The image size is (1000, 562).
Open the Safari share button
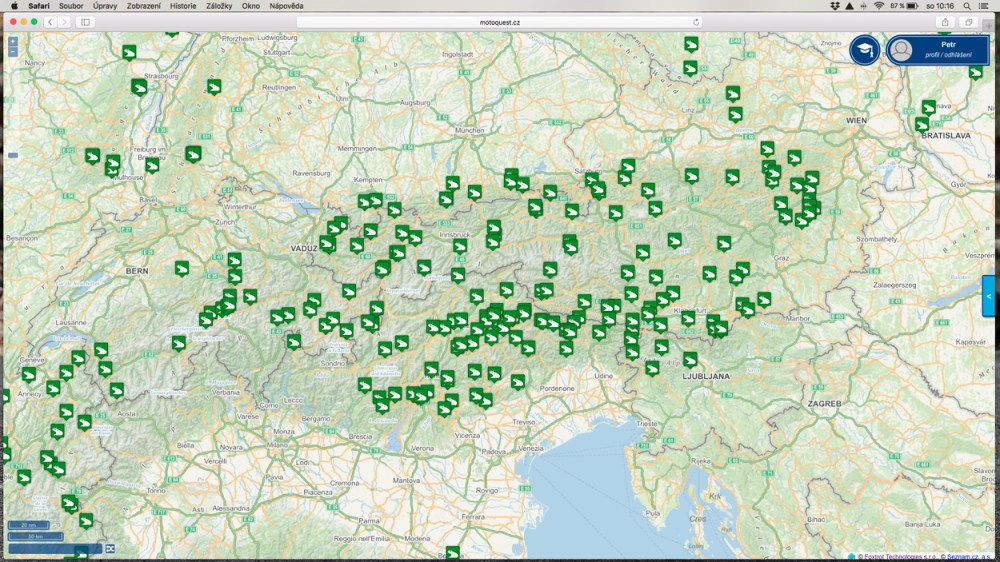coord(945,21)
